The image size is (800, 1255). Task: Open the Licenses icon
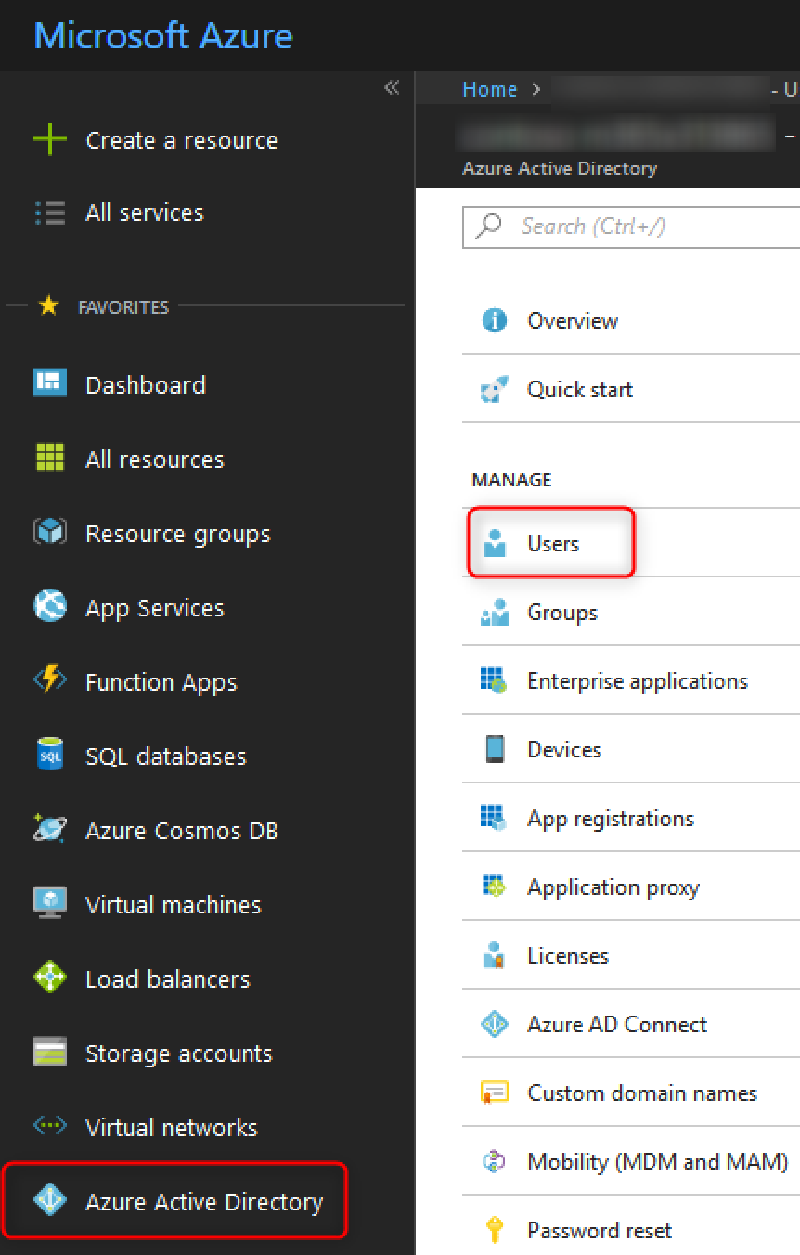click(494, 955)
